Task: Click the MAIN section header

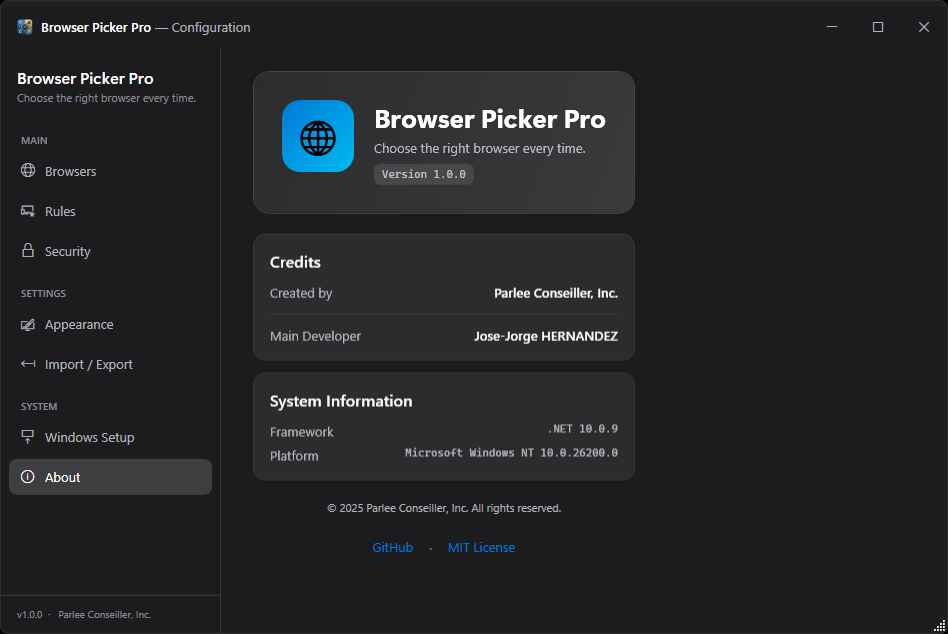Action: tap(34, 140)
